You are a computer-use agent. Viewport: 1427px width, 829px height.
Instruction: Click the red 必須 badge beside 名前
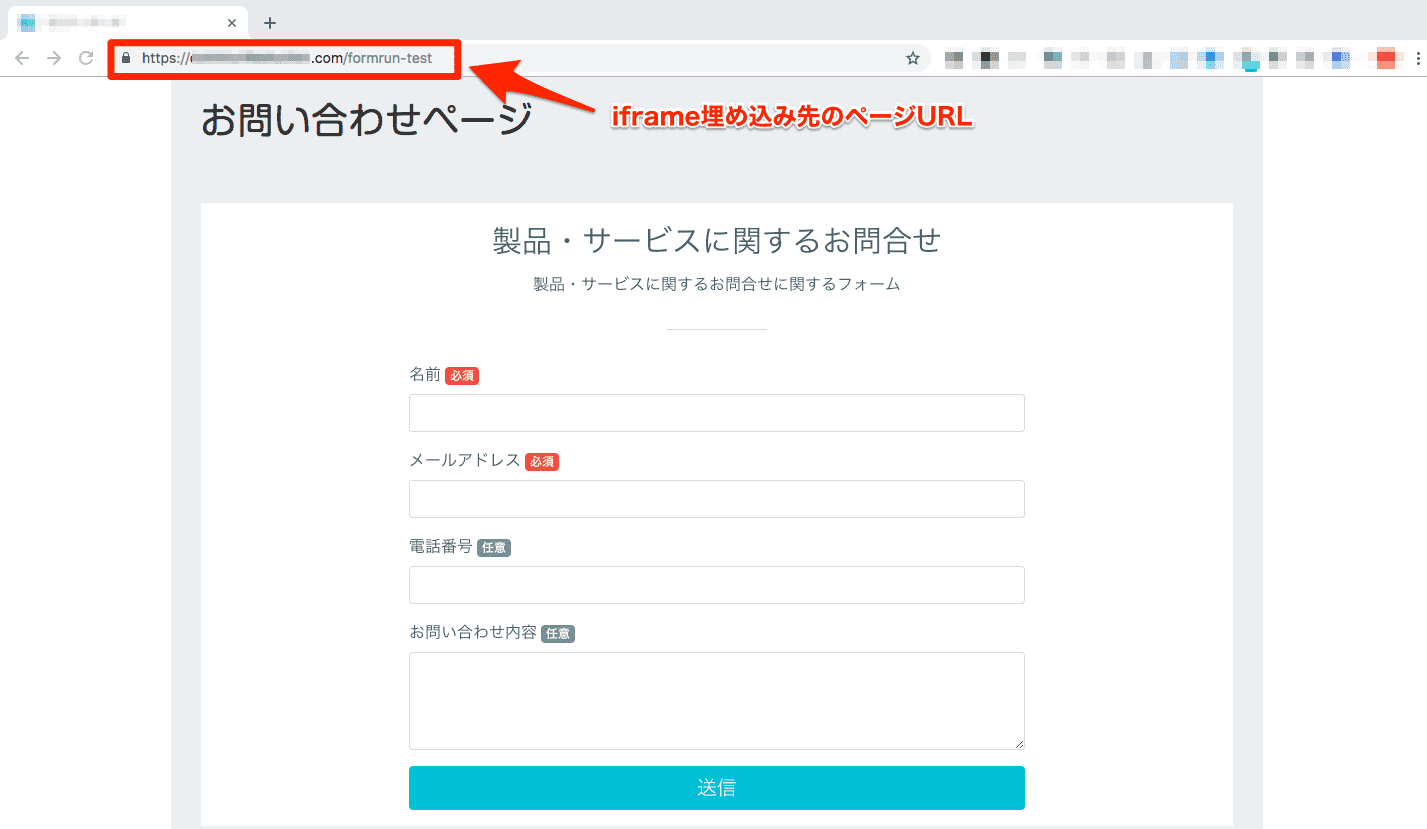pos(463,375)
